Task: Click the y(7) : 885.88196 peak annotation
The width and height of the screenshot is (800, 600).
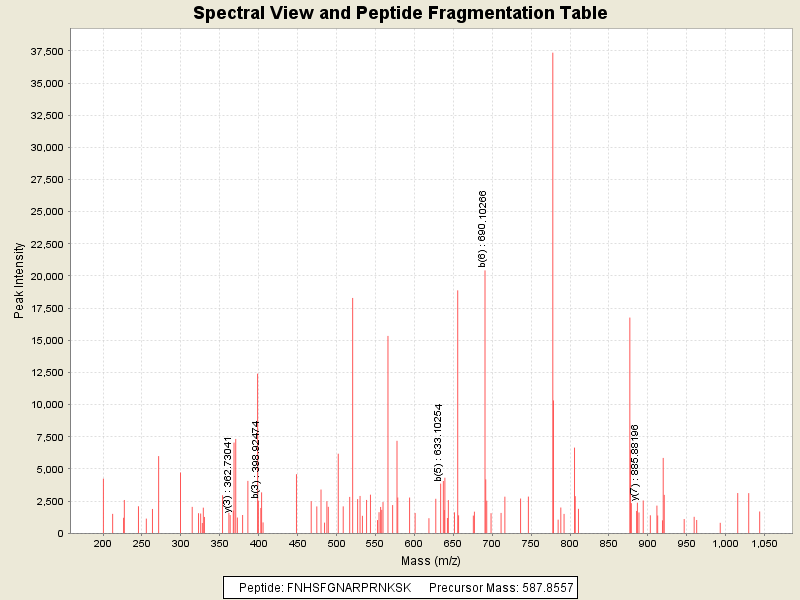Action: tap(636, 462)
